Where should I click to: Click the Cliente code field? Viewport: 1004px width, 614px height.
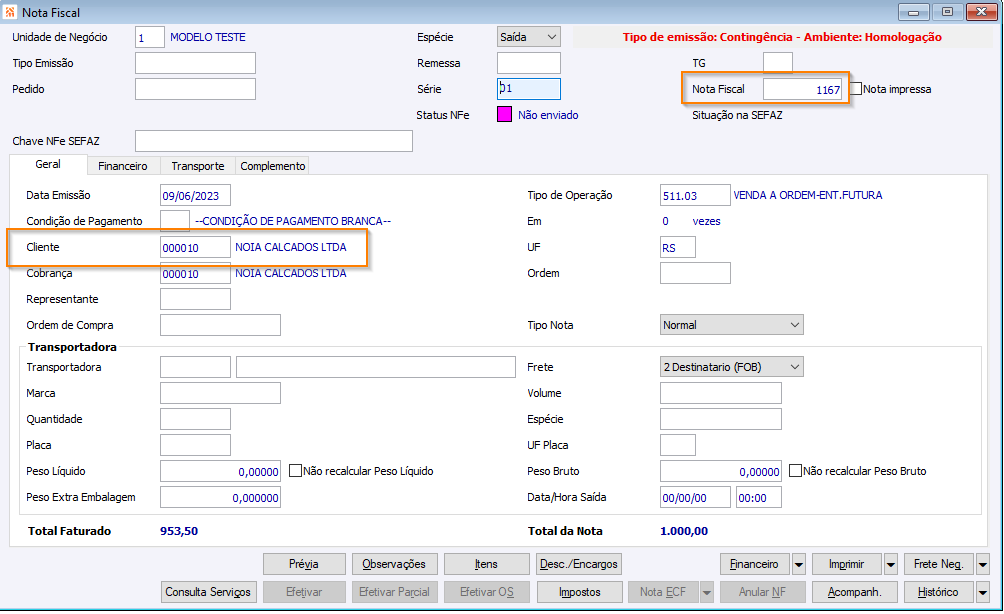(x=195, y=247)
